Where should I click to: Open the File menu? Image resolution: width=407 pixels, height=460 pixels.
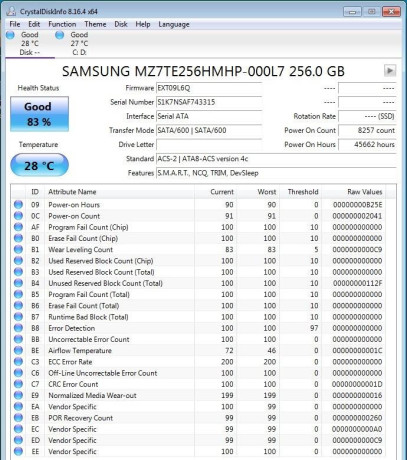(15, 24)
